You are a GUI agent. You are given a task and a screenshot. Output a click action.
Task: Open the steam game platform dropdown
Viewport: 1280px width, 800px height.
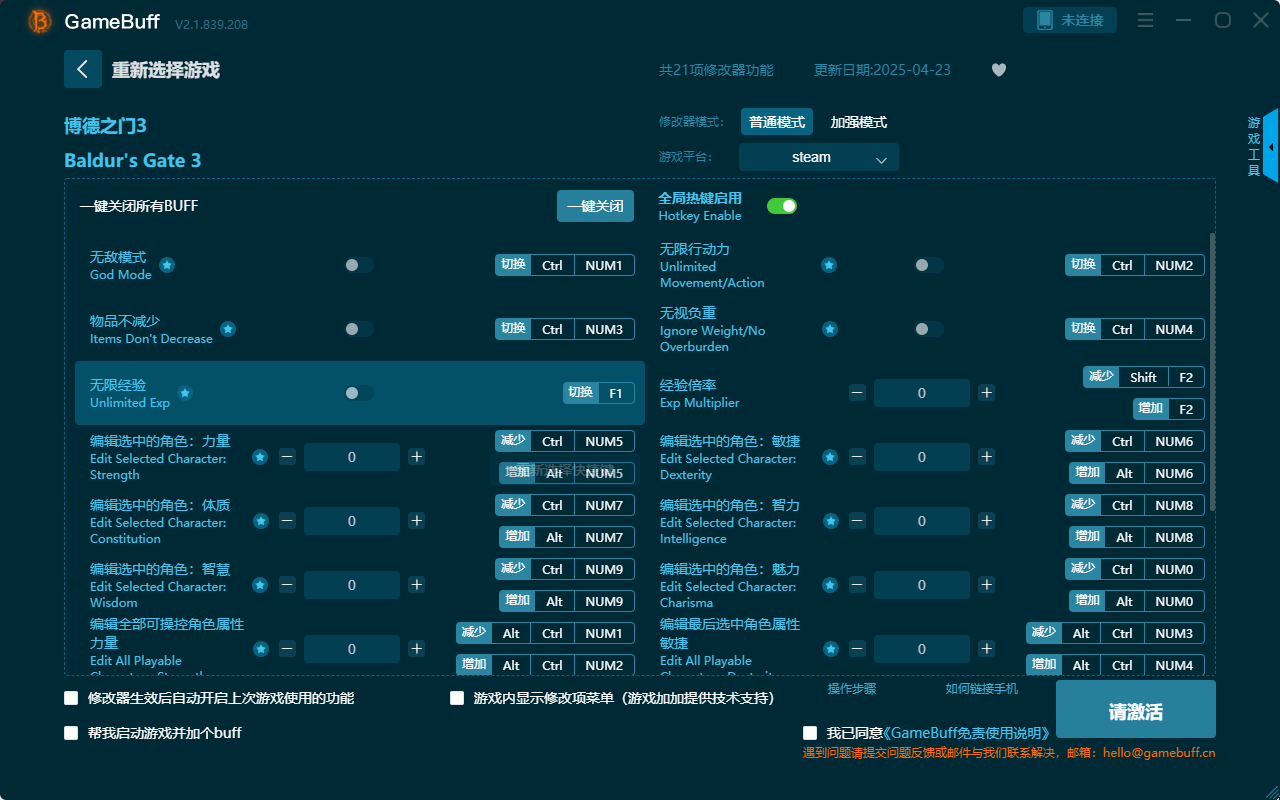click(x=818, y=157)
